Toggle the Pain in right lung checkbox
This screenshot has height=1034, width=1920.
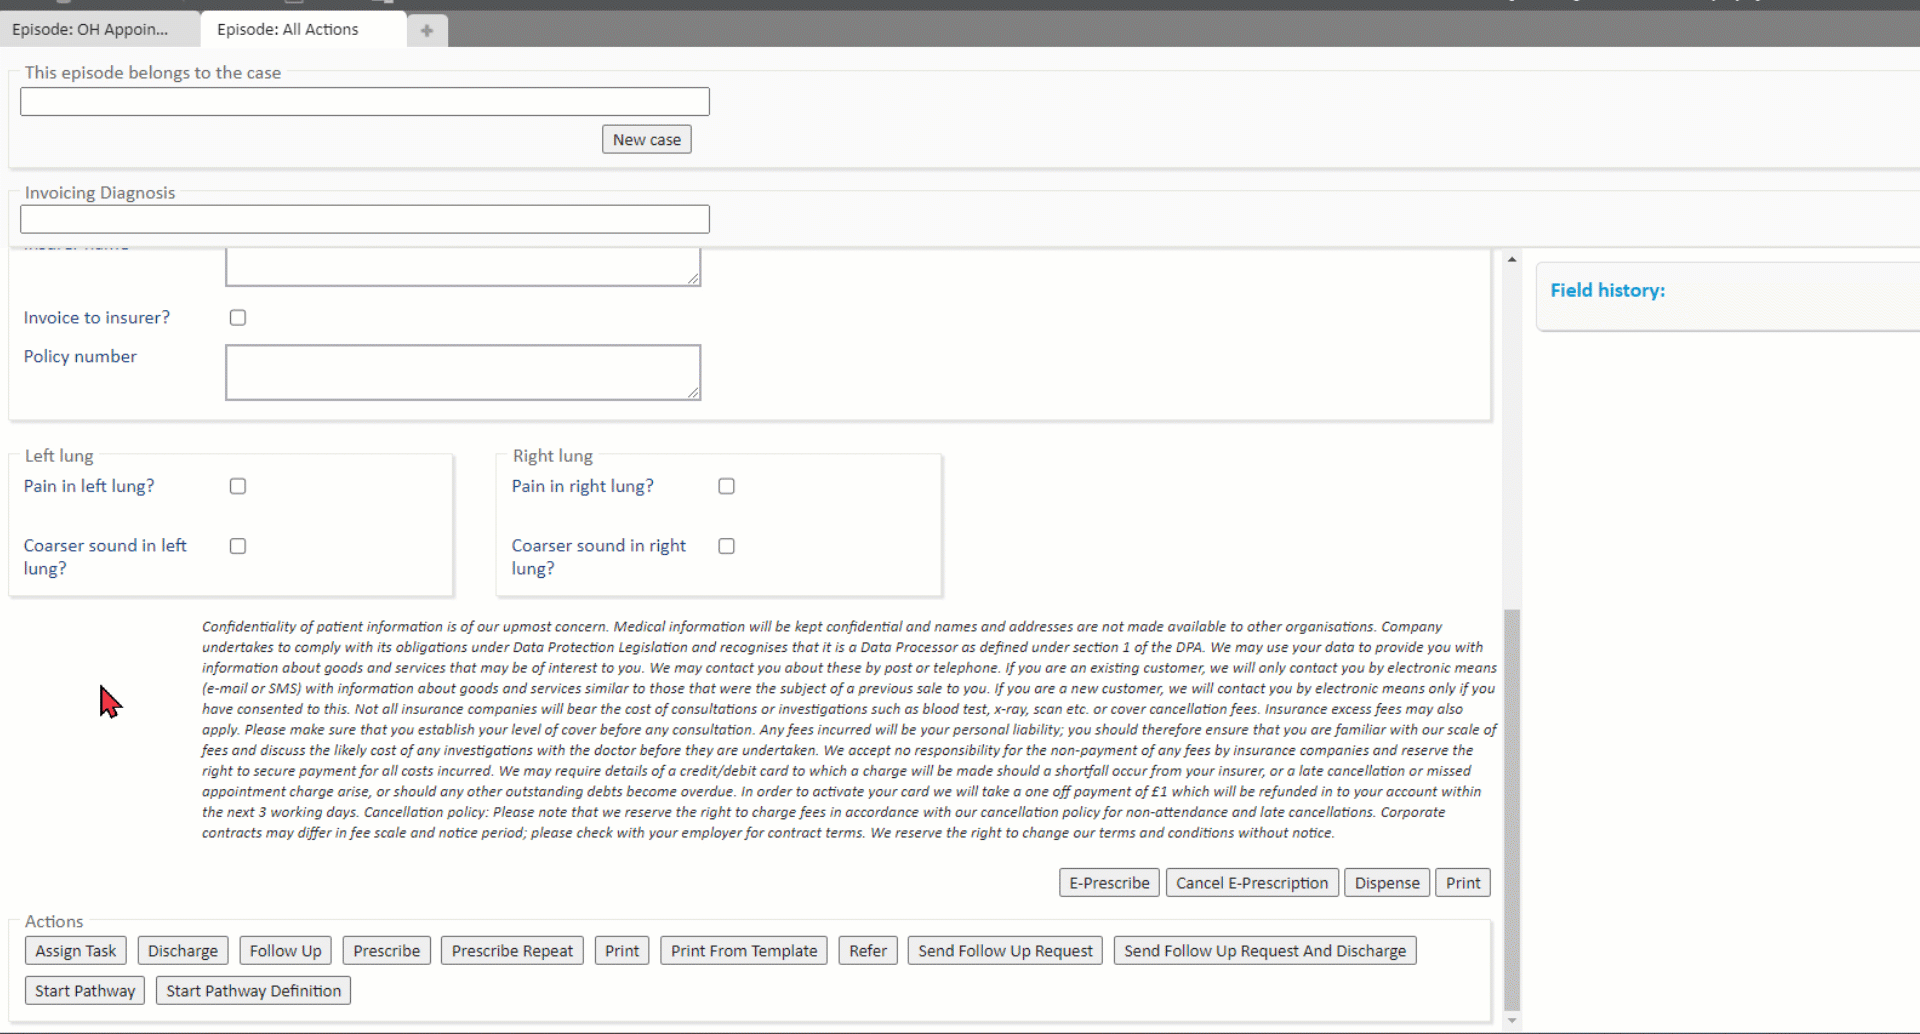click(726, 486)
